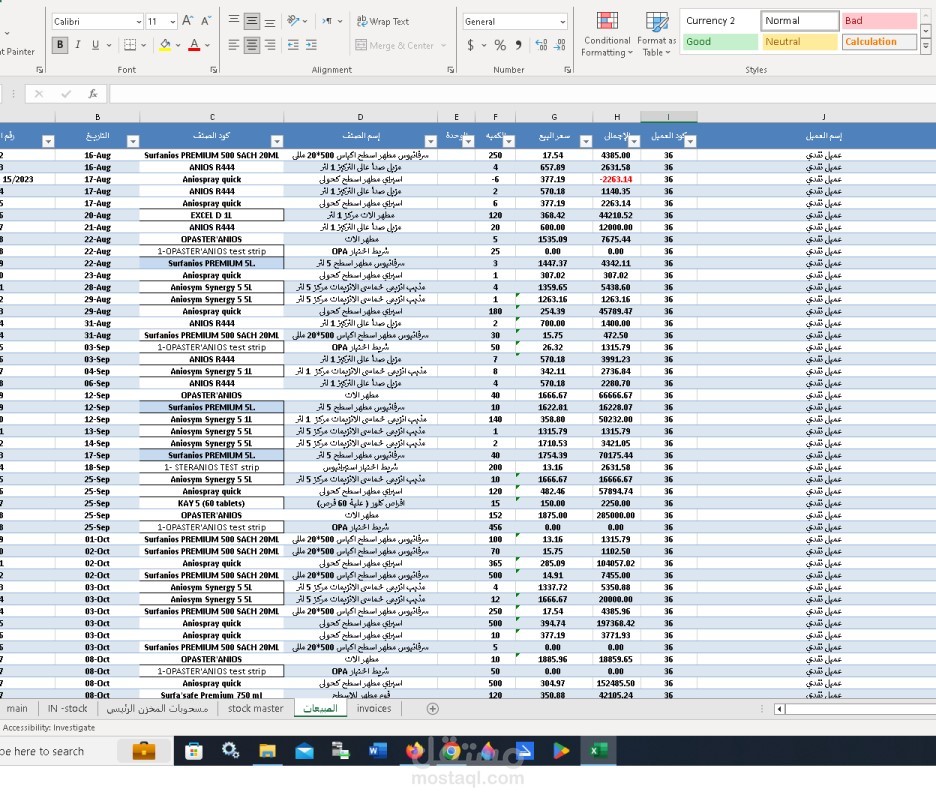The image size is (936, 804).
Task: Switch to مسحوبات المخزن الرئيسي sheet tab
Action: coord(158,708)
